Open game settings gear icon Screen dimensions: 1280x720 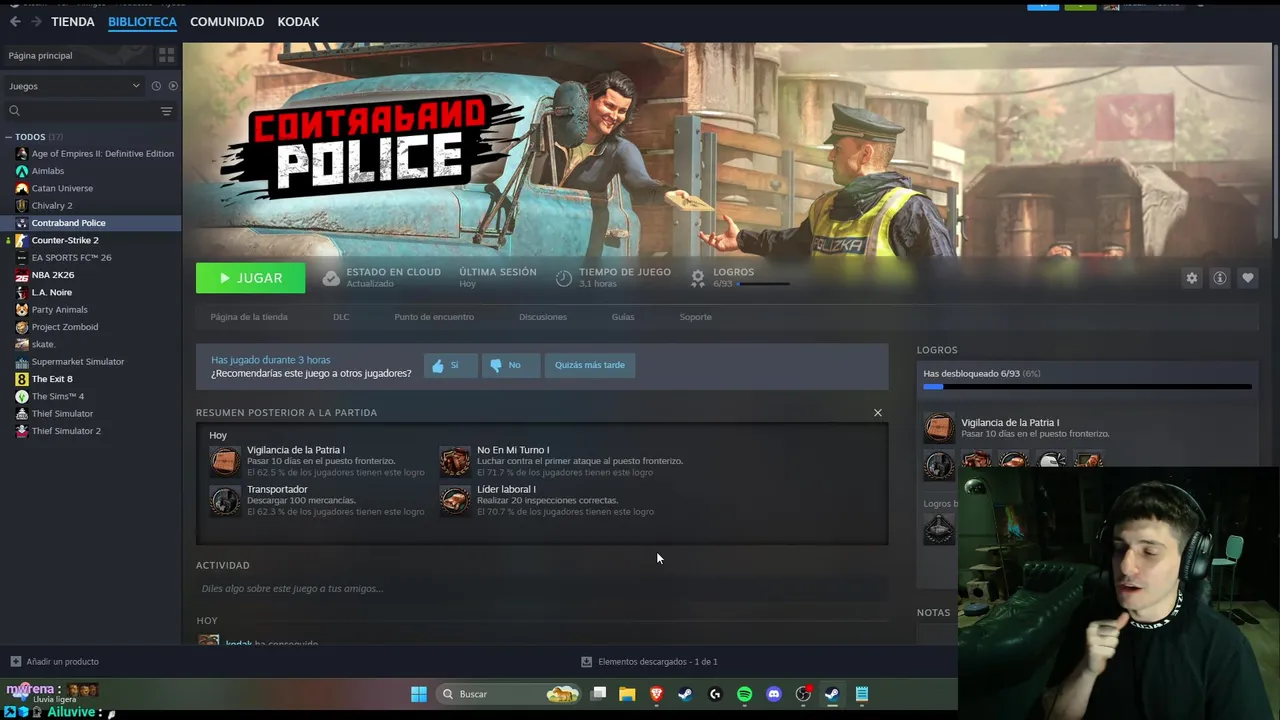tap(1191, 278)
